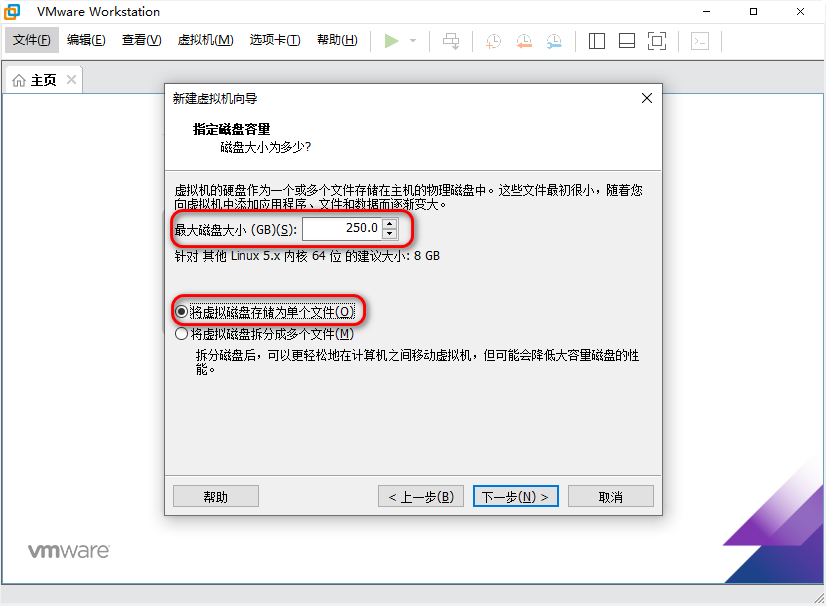Screen dimensions: 826x606
Task: Maximize the VMware Workstation window
Action: coord(753,12)
